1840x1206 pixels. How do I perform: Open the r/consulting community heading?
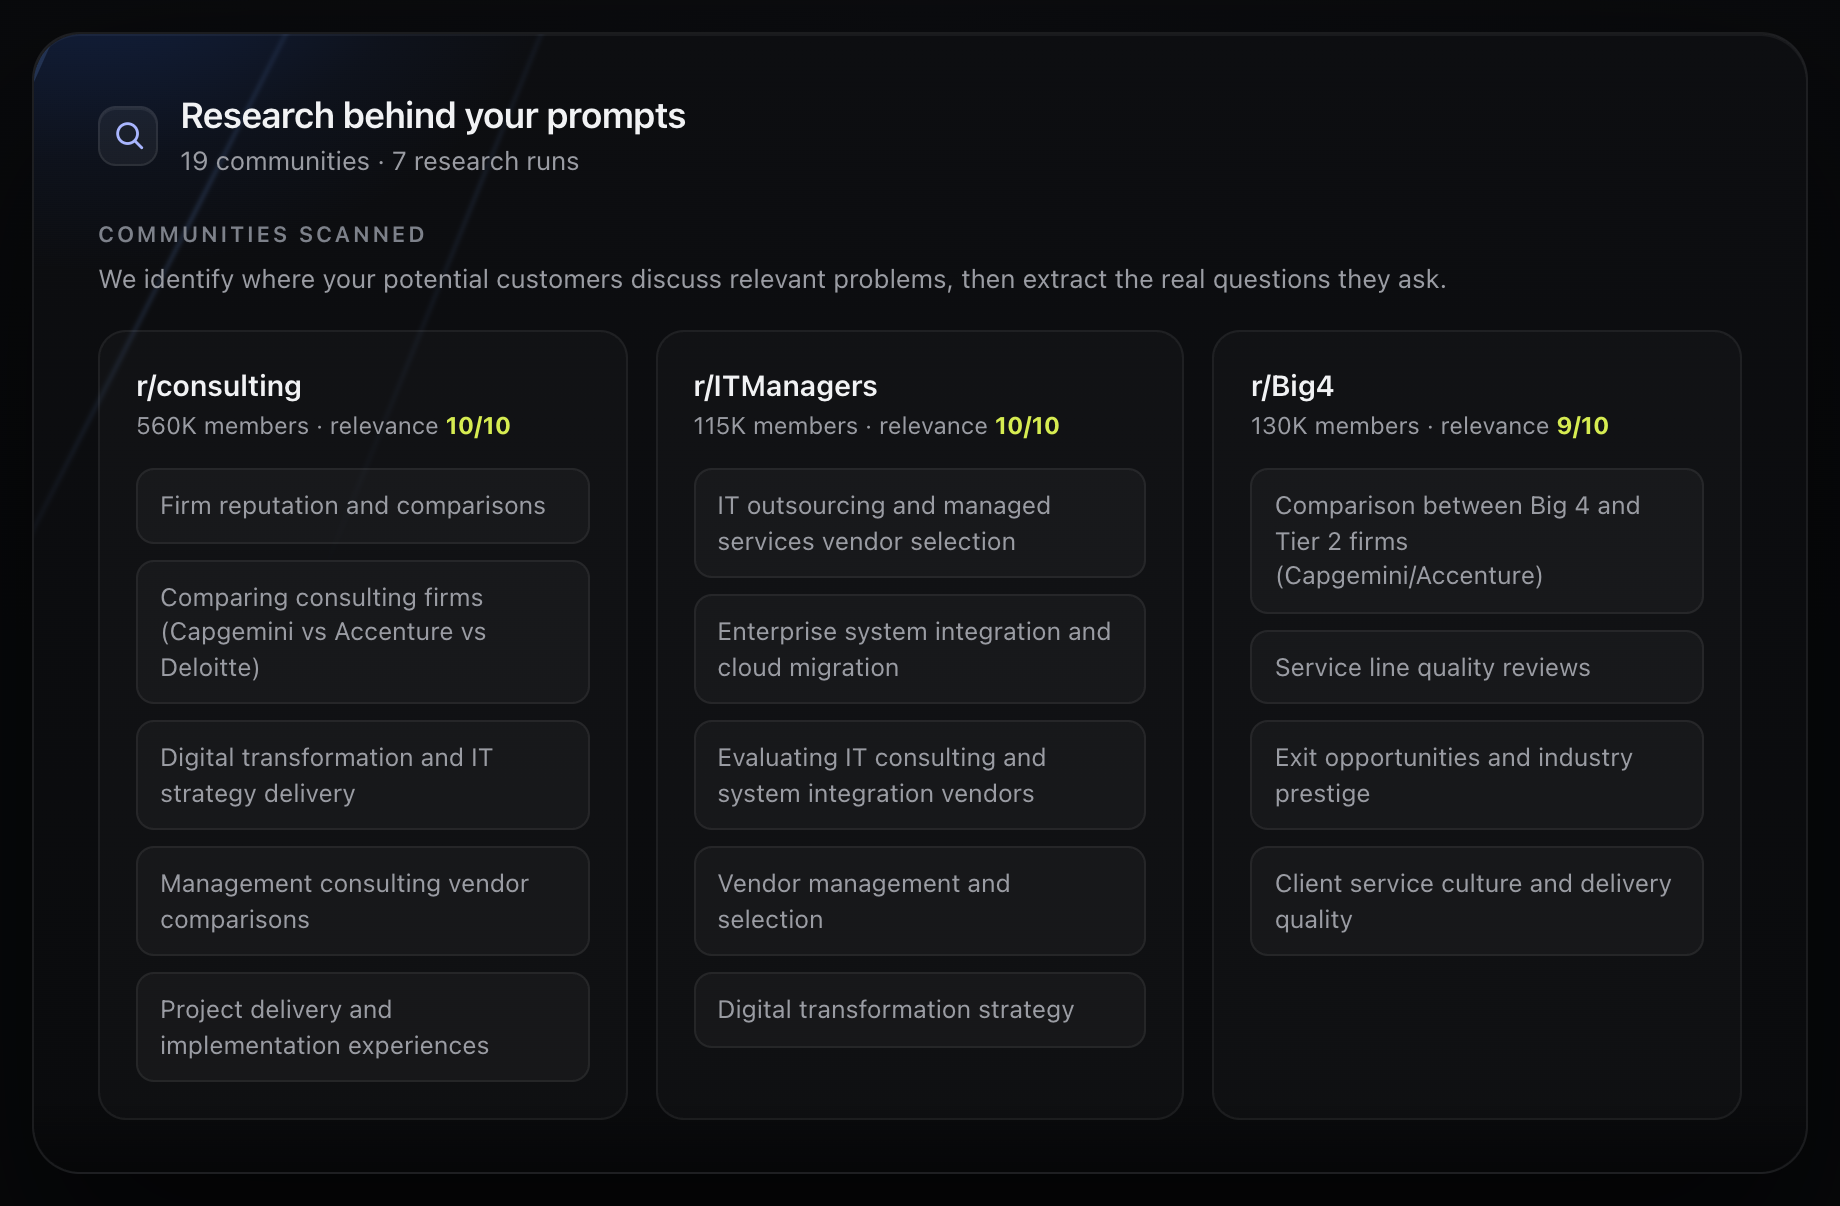[x=219, y=386]
